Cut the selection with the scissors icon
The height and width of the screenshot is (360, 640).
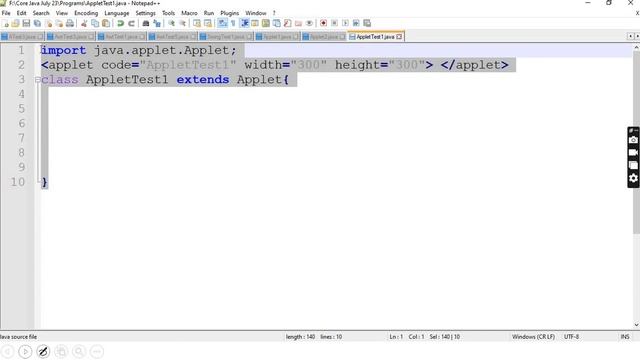[84, 23]
